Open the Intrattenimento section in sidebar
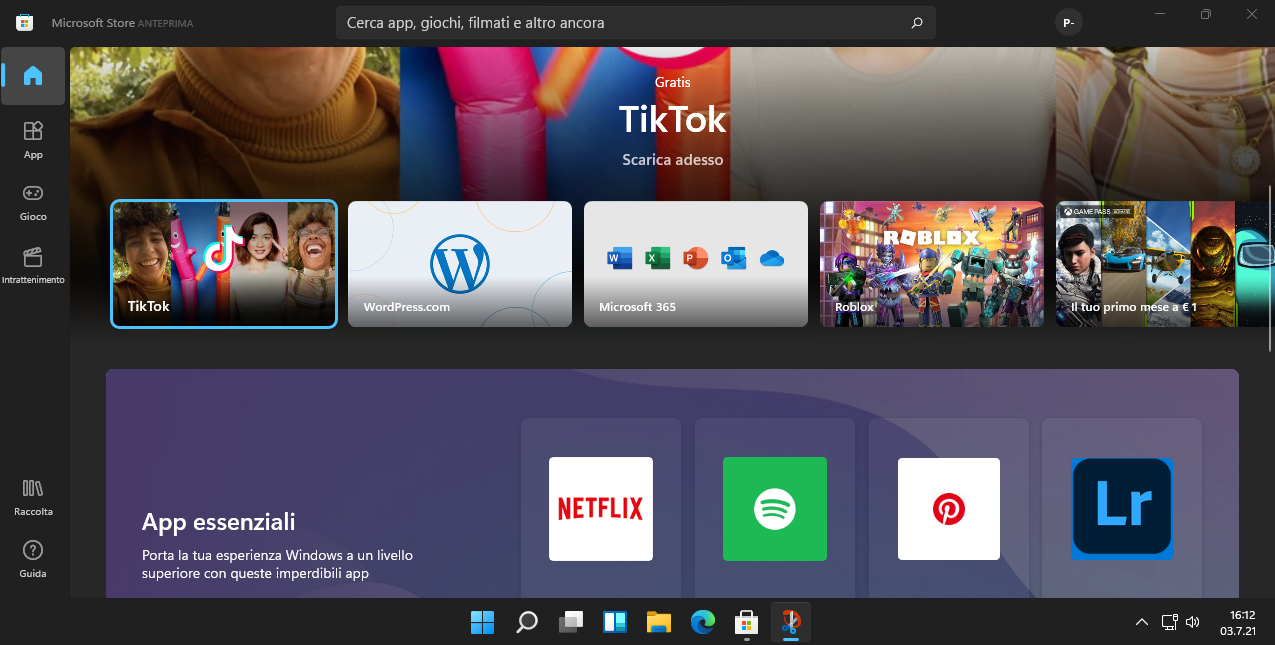This screenshot has height=645, width=1275. 33,264
